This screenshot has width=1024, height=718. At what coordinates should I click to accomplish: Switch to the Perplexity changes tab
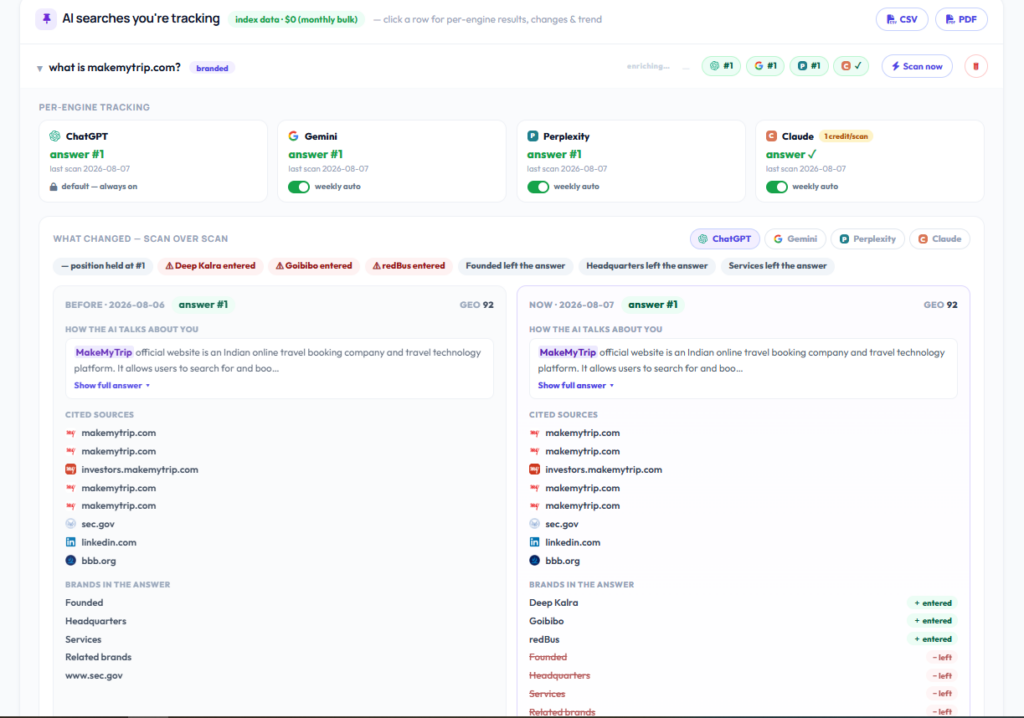(867, 239)
